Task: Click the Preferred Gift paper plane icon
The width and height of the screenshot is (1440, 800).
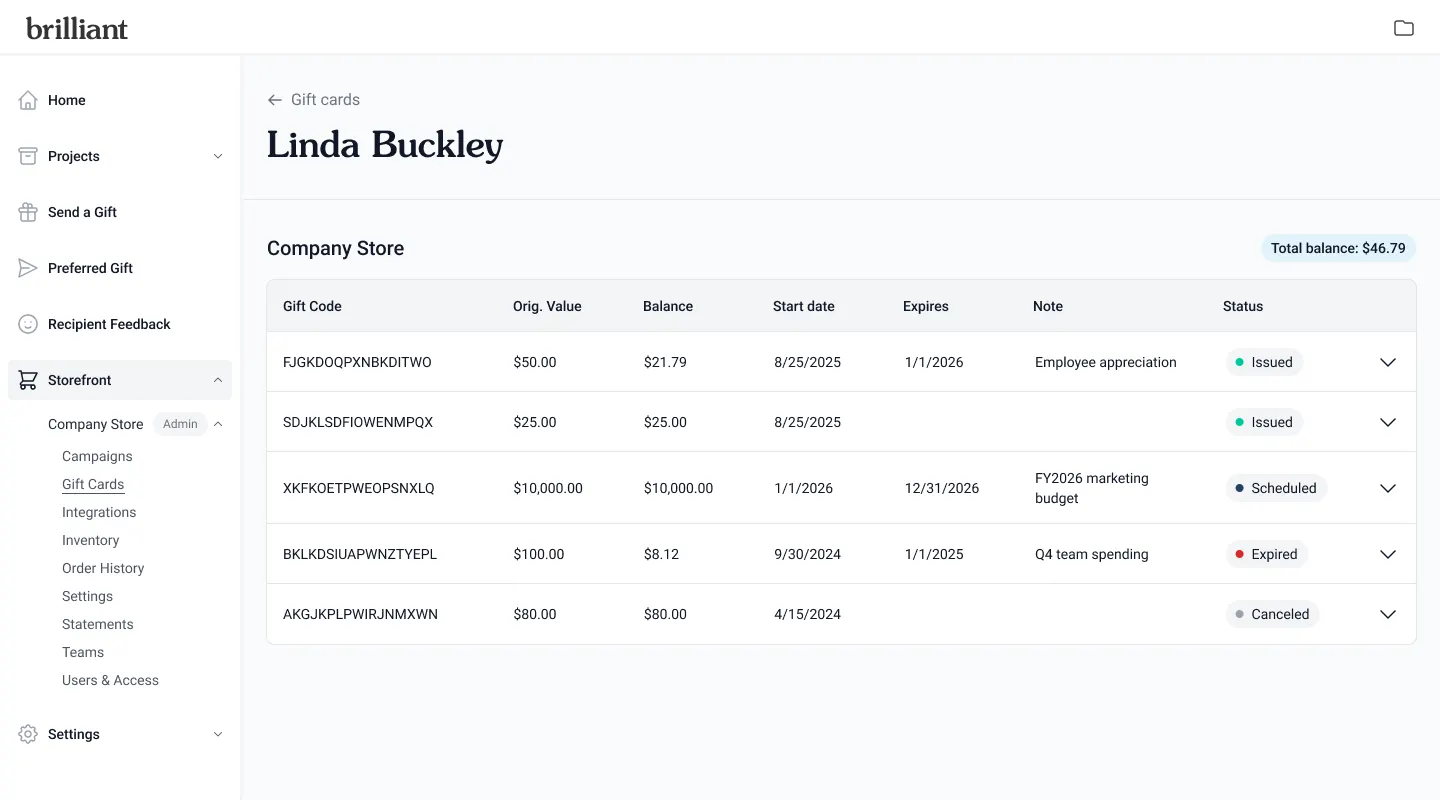Action: (28, 268)
